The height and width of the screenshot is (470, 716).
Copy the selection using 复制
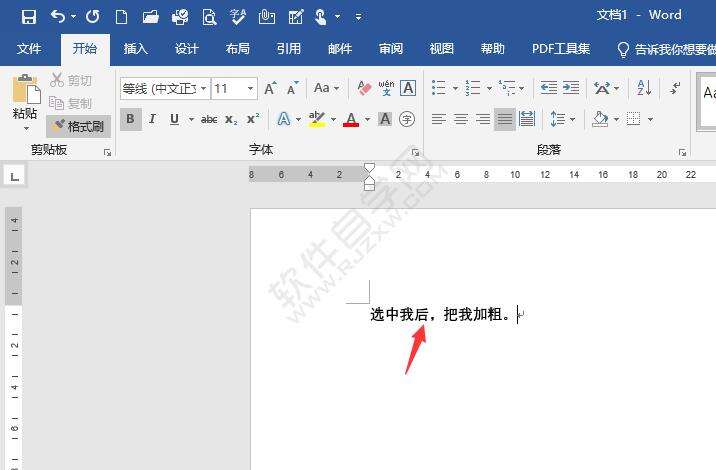pos(71,103)
